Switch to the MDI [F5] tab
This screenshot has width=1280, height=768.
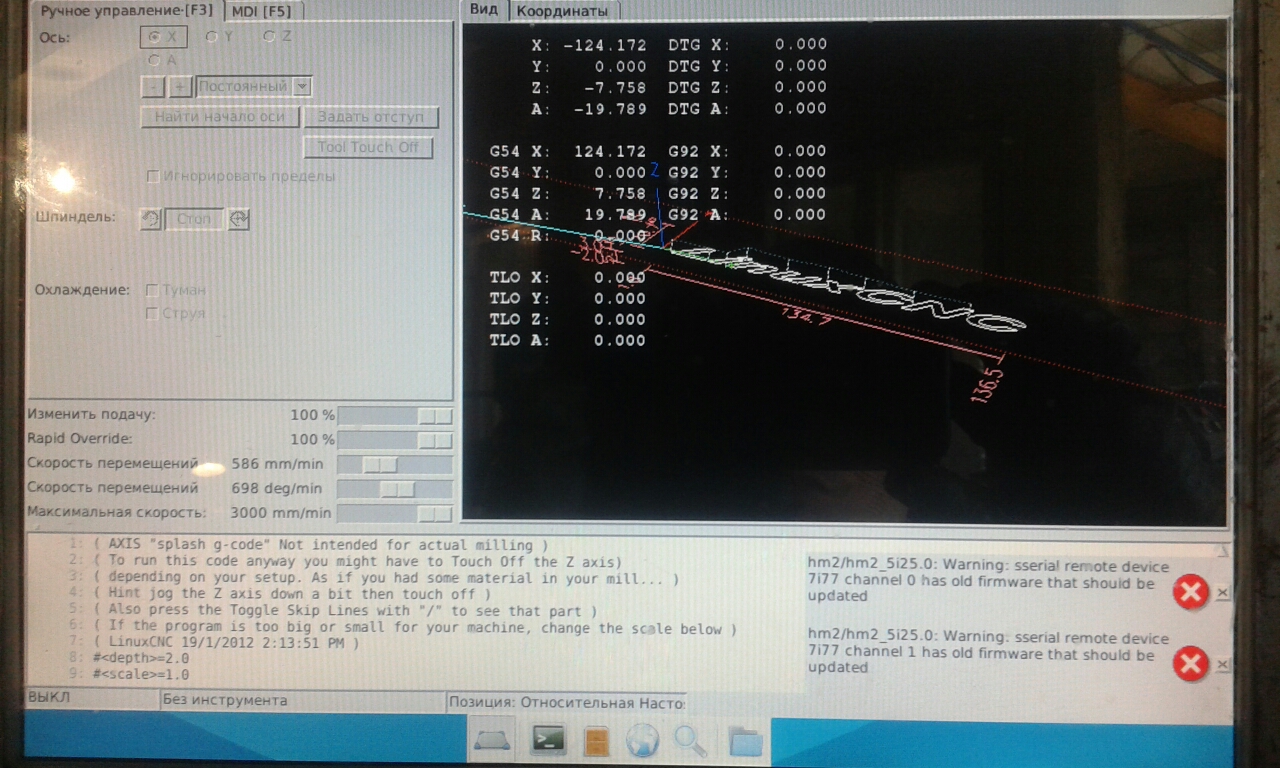point(264,11)
